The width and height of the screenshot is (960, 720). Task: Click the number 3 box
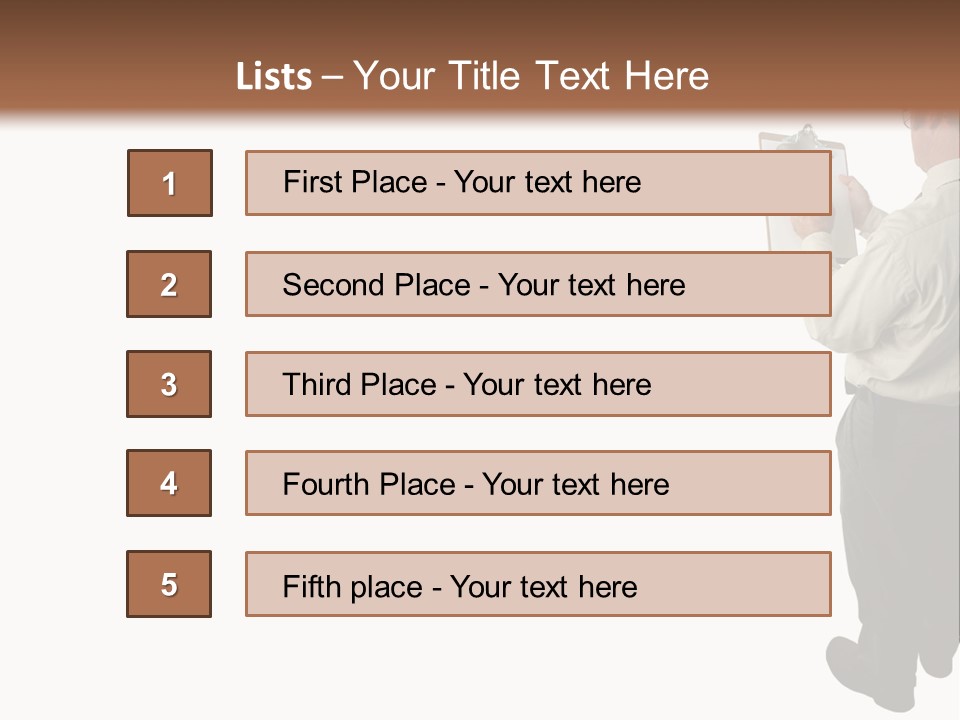click(169, 384)
